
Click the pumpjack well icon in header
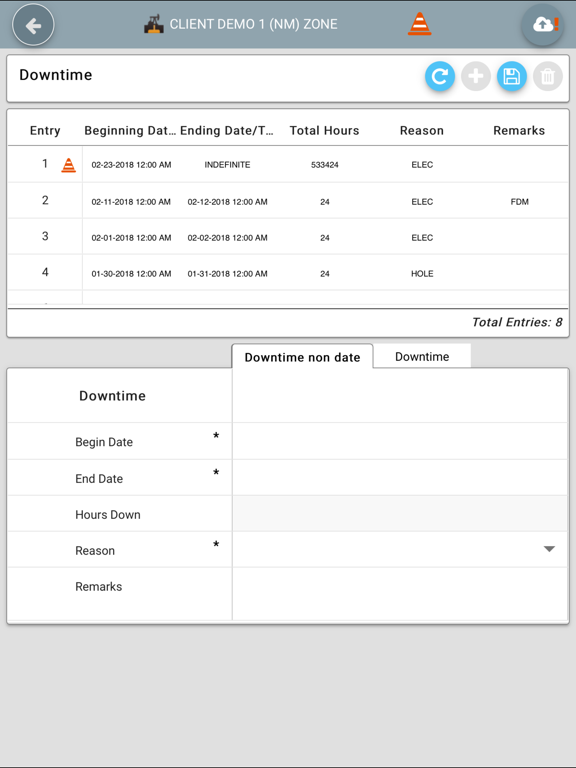pos(153,24)
